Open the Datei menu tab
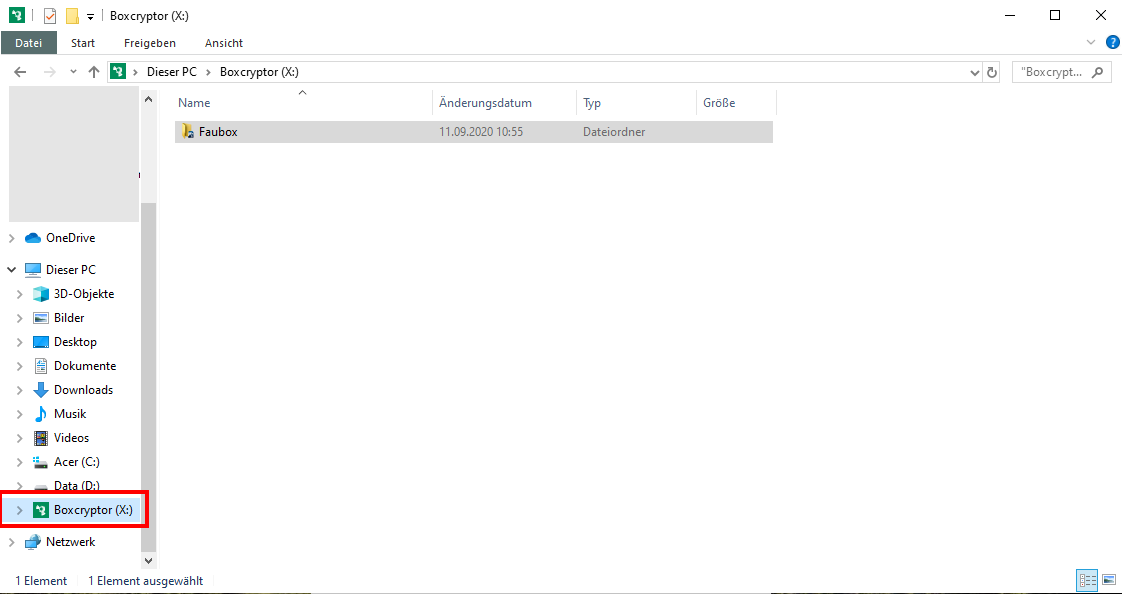Screen dimensions: 1122x594 pos(29,43)
